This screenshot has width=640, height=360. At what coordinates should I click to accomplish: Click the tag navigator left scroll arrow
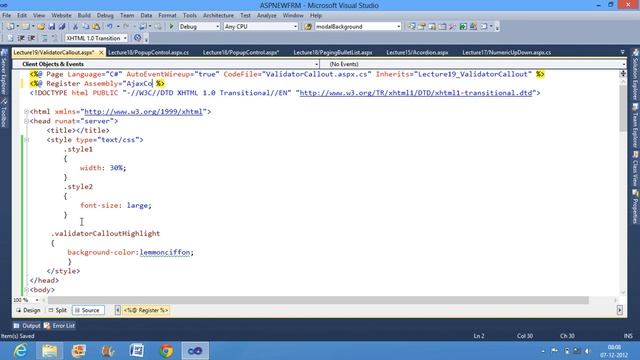click(x=117, y=310)
